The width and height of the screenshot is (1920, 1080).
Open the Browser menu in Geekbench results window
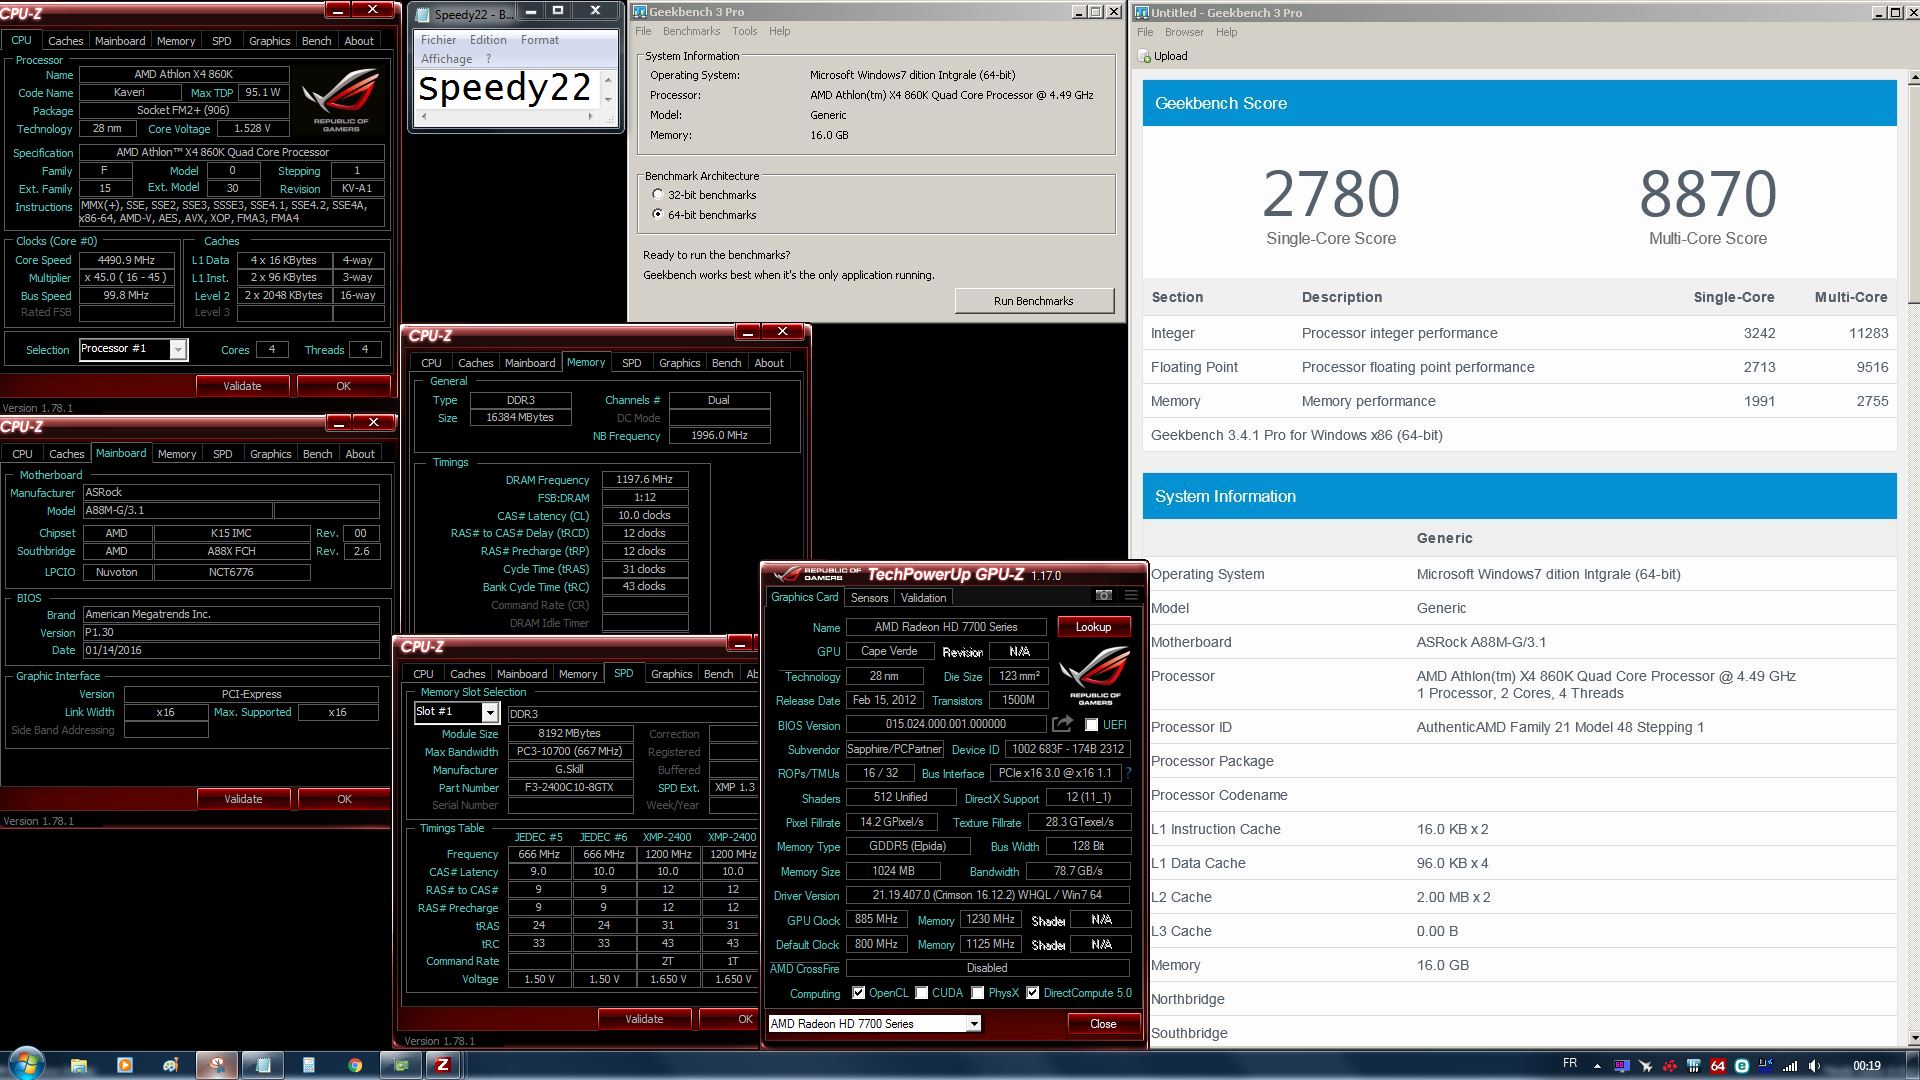[1184, 32]
